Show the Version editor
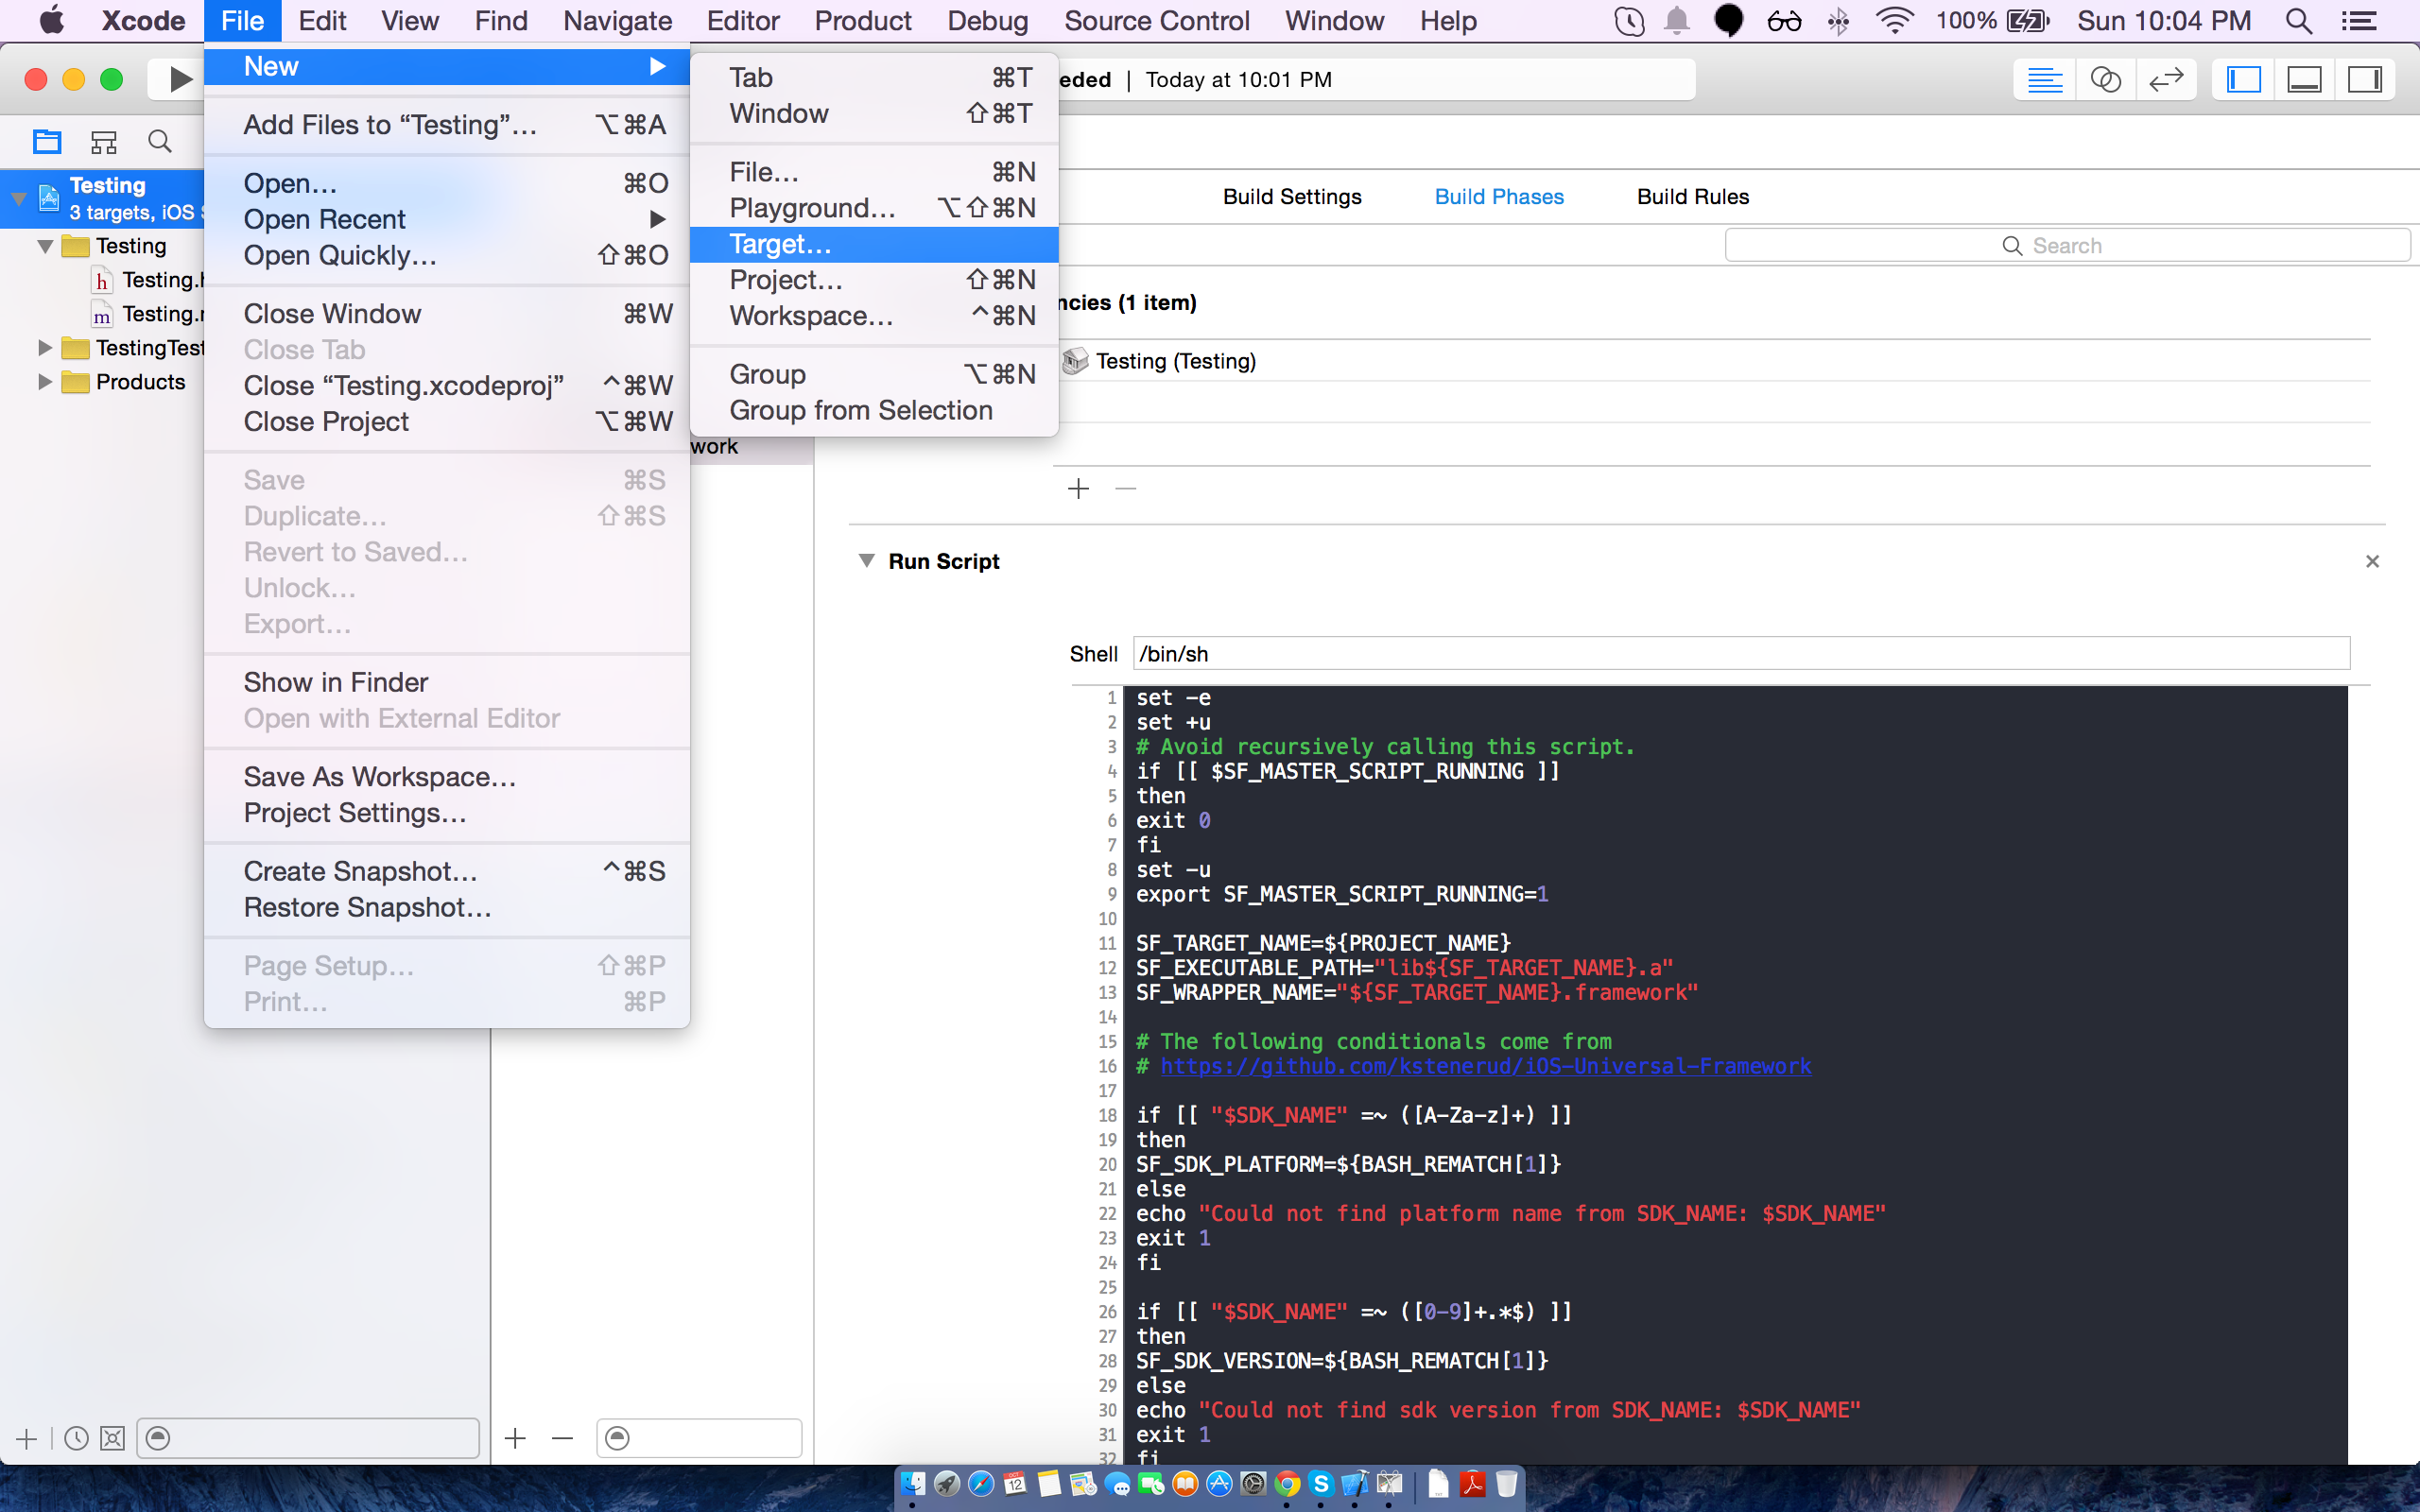 pyautogui.click(x=2166, y=79)
